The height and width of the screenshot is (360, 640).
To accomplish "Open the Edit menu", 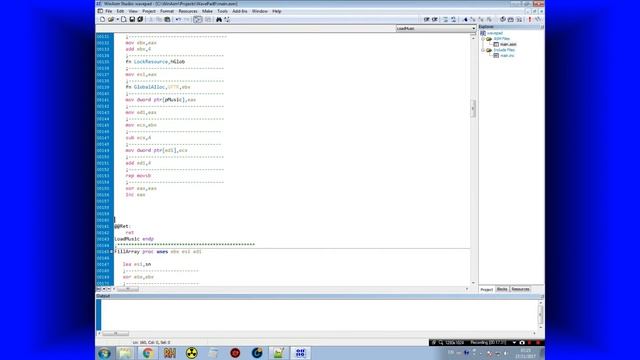I will click(x=120, y=11).
